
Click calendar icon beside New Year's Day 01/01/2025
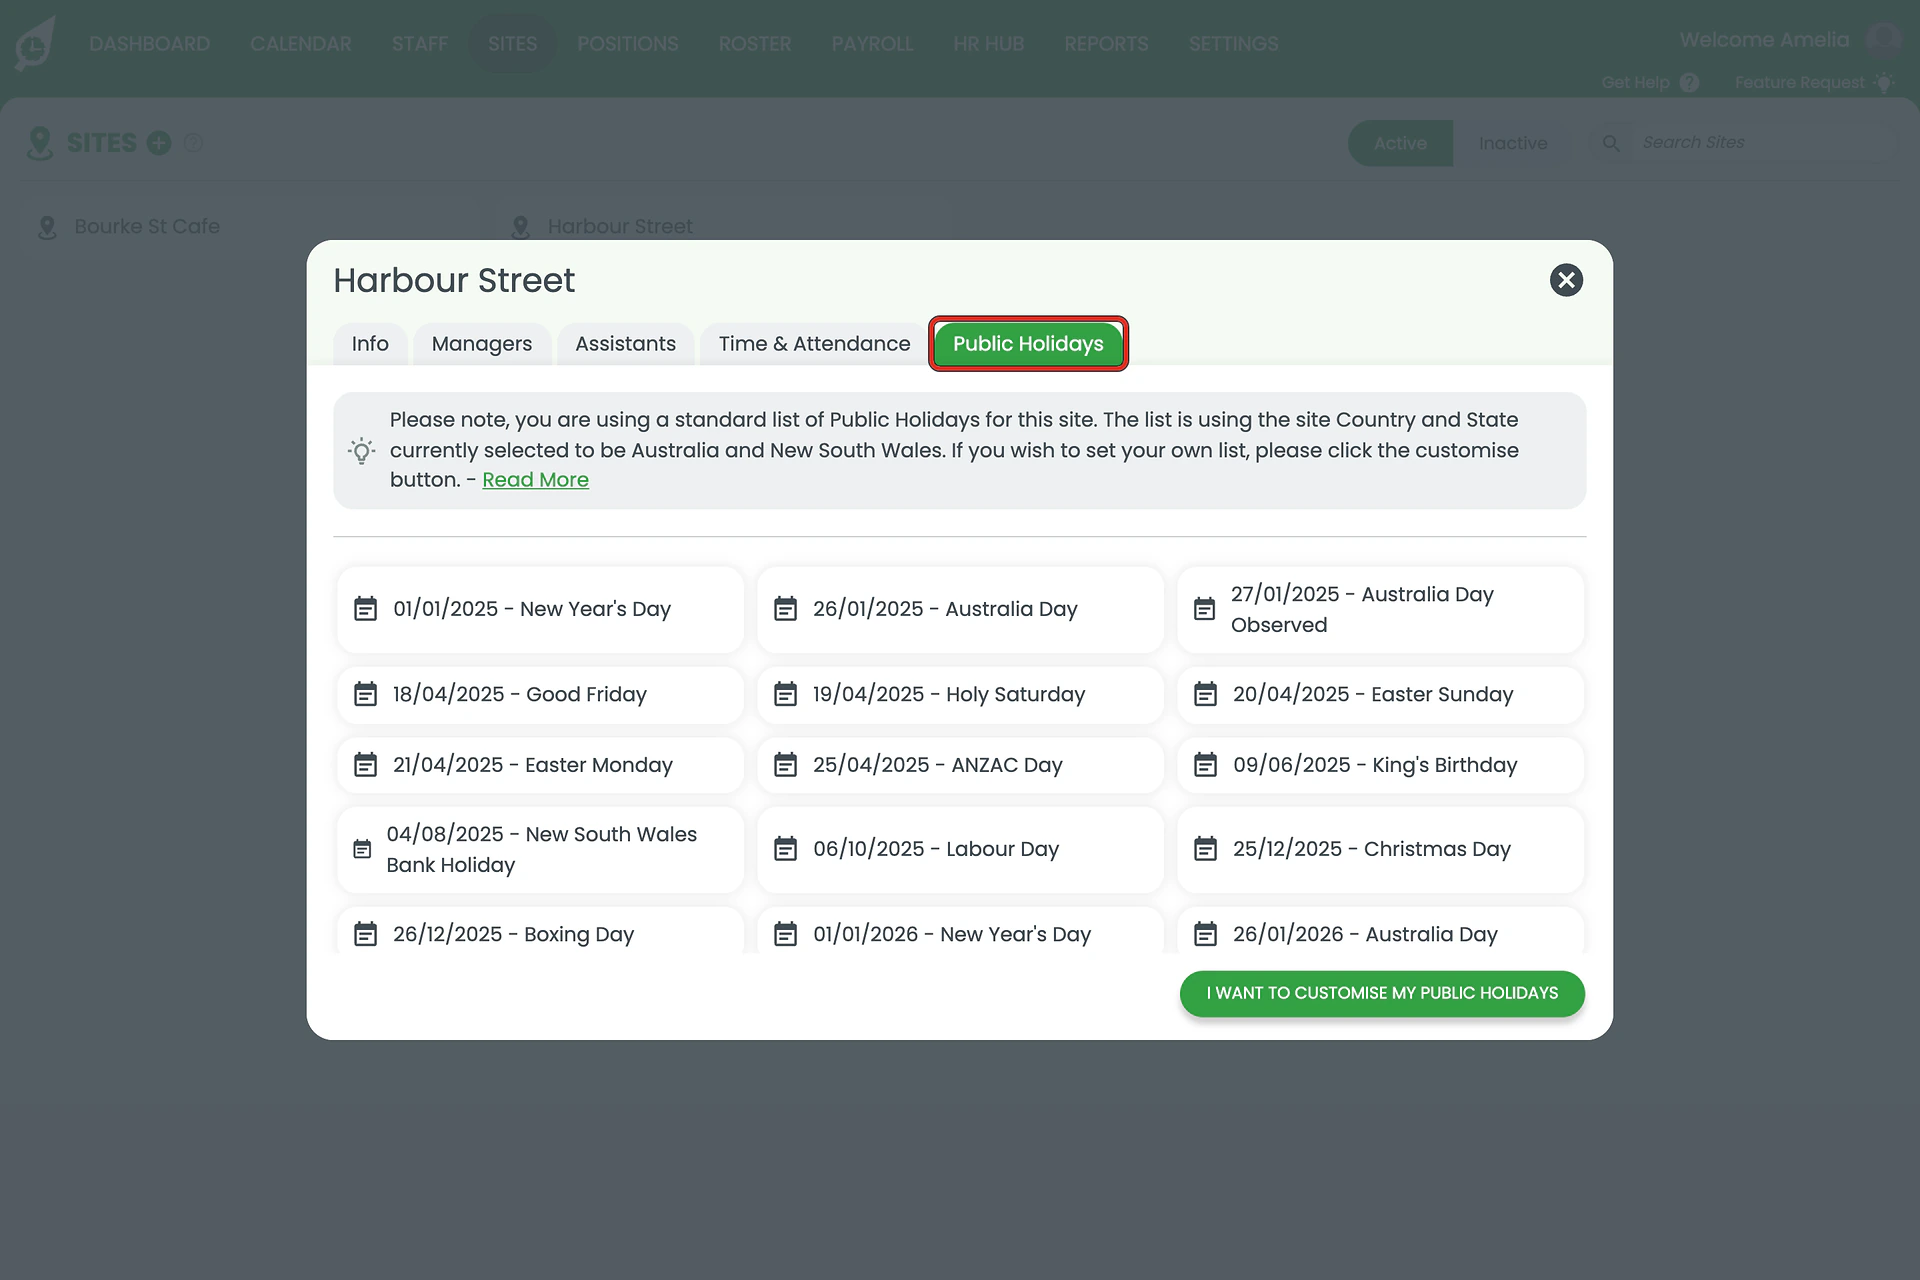pyautogui.click(x=366, y=609)
